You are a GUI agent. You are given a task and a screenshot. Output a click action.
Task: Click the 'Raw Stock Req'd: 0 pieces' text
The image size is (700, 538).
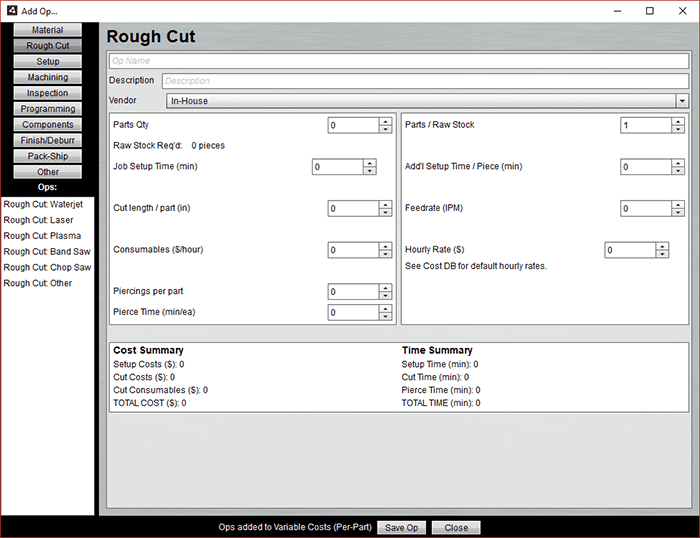(169, 146)
